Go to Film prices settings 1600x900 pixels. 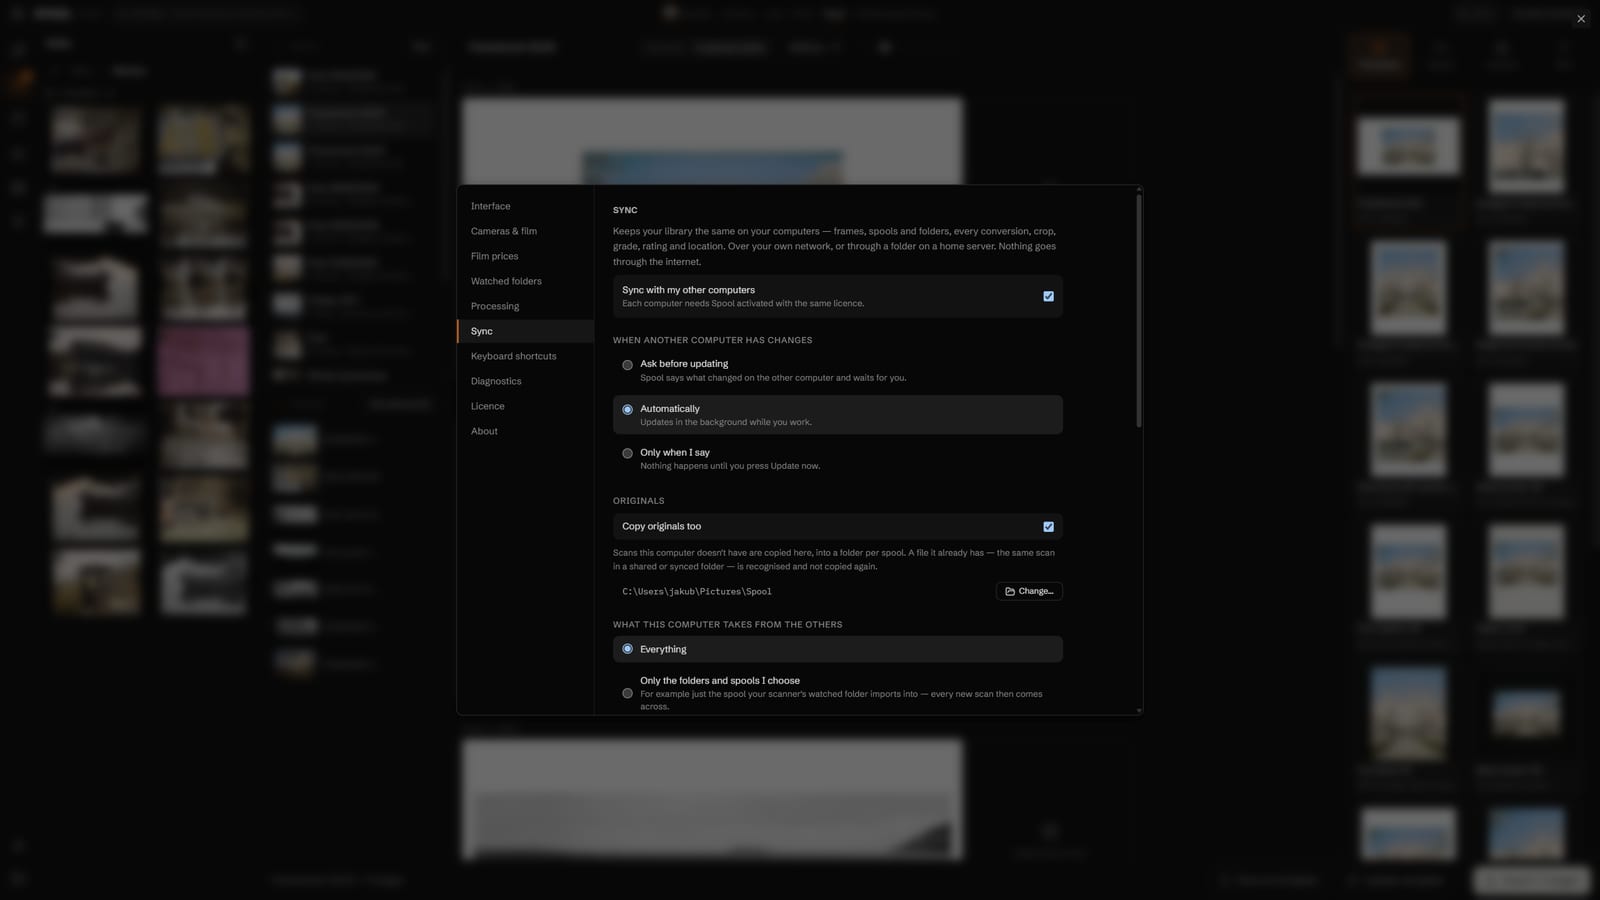(x=525, y=256)
